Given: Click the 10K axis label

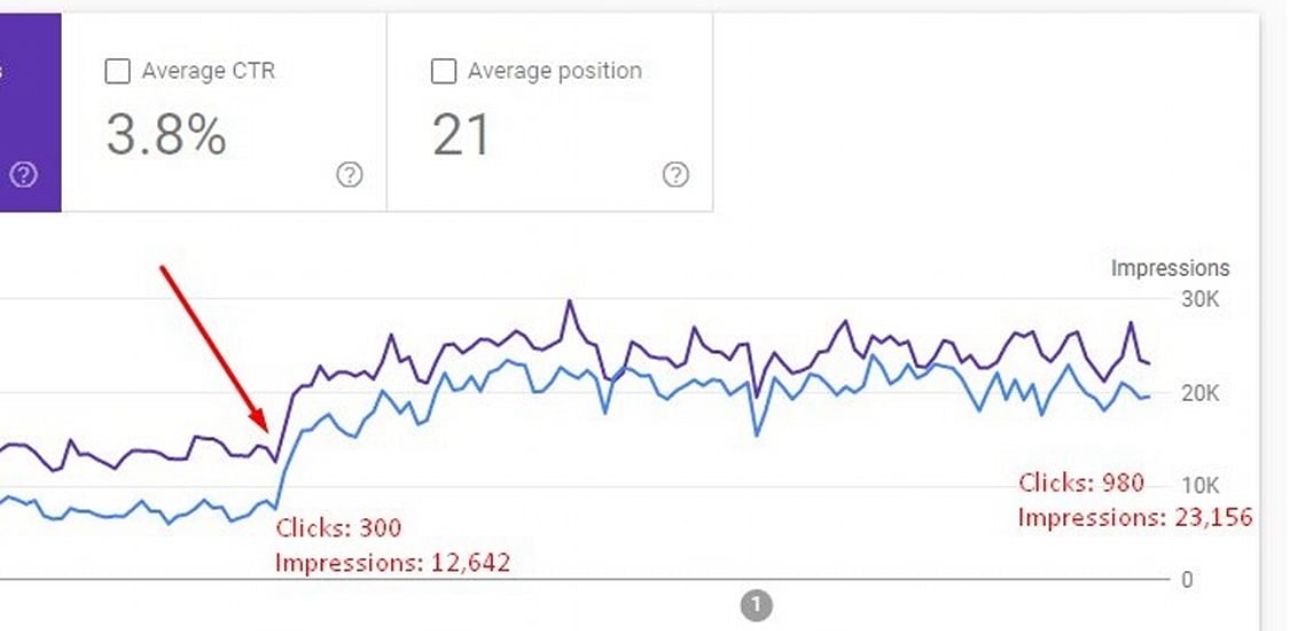Looking at the screenshot, I should pos(1200,486).
